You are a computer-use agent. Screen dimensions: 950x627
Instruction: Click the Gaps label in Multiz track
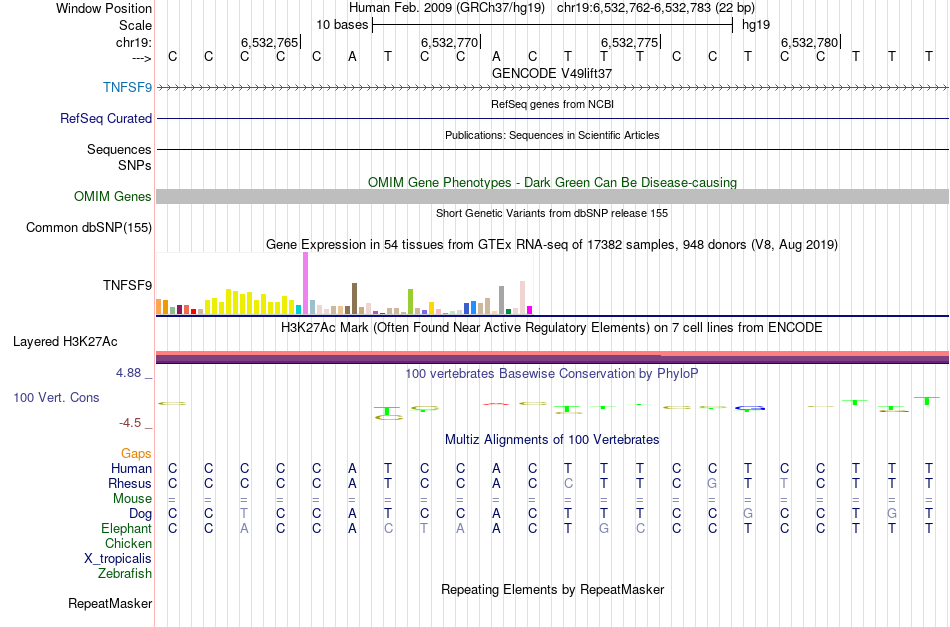[136, 453]
